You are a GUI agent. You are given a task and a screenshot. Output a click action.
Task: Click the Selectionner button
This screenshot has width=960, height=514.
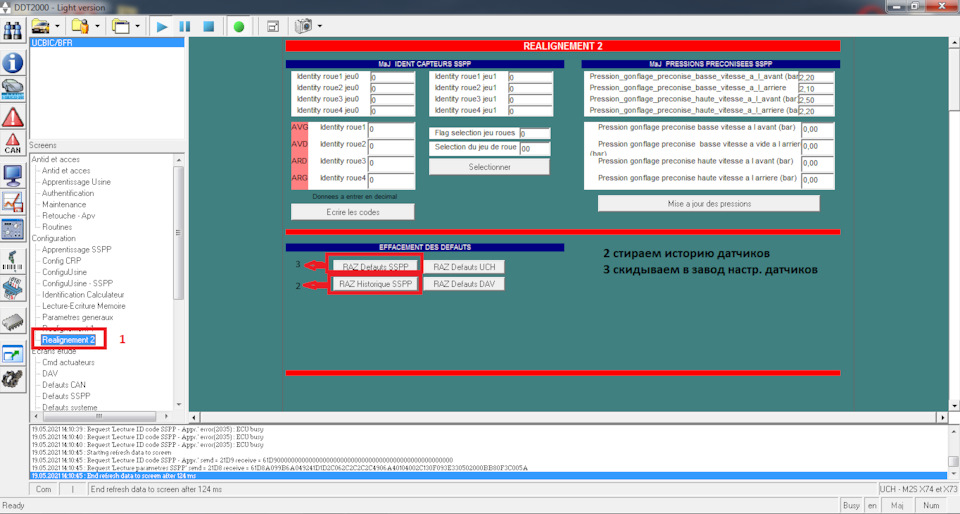coord(489,167)
